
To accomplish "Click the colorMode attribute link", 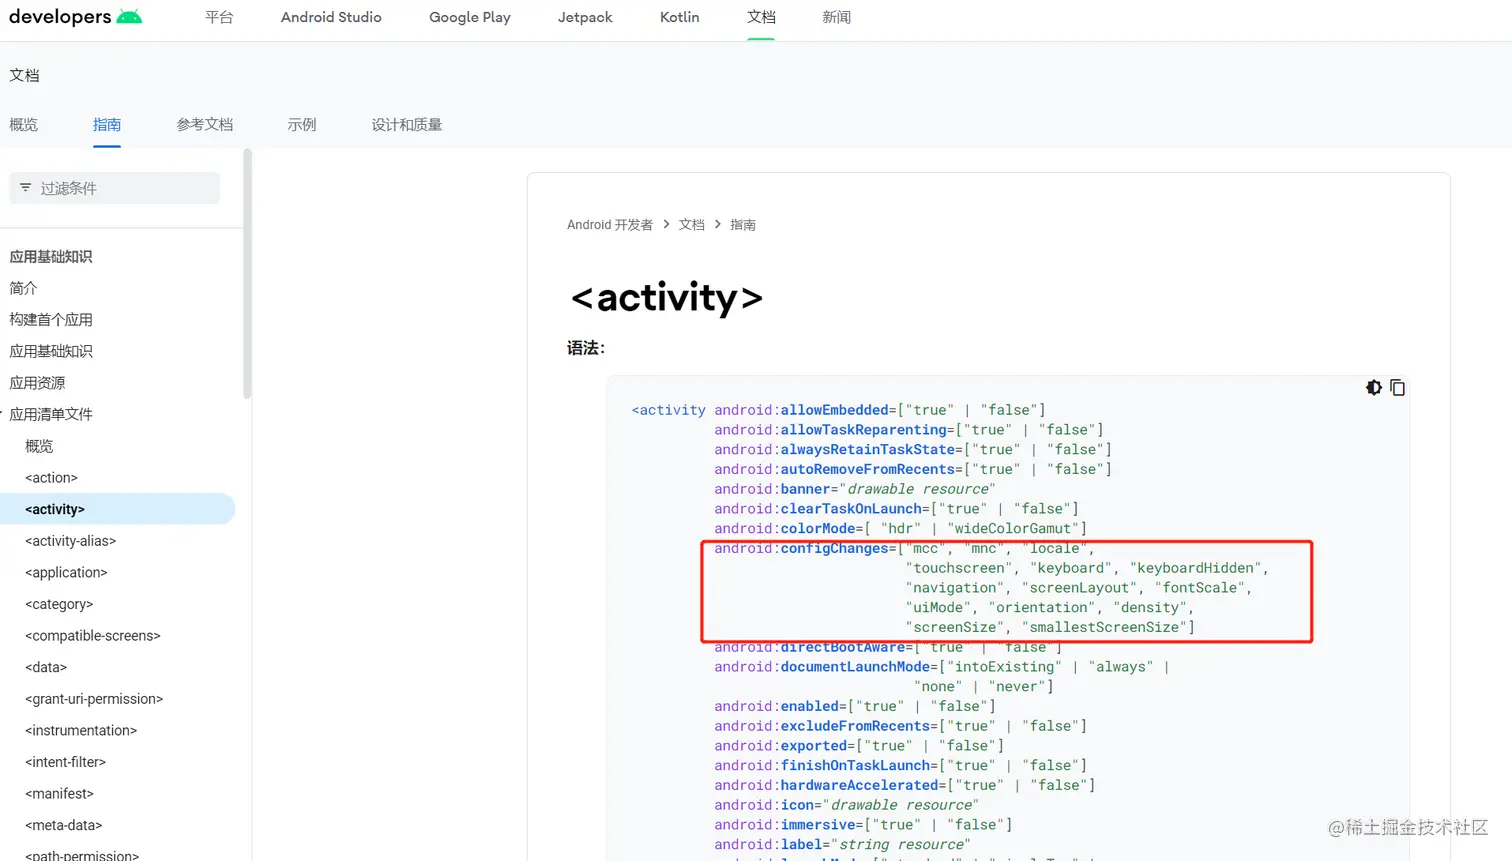I will (x=818, y=529).
